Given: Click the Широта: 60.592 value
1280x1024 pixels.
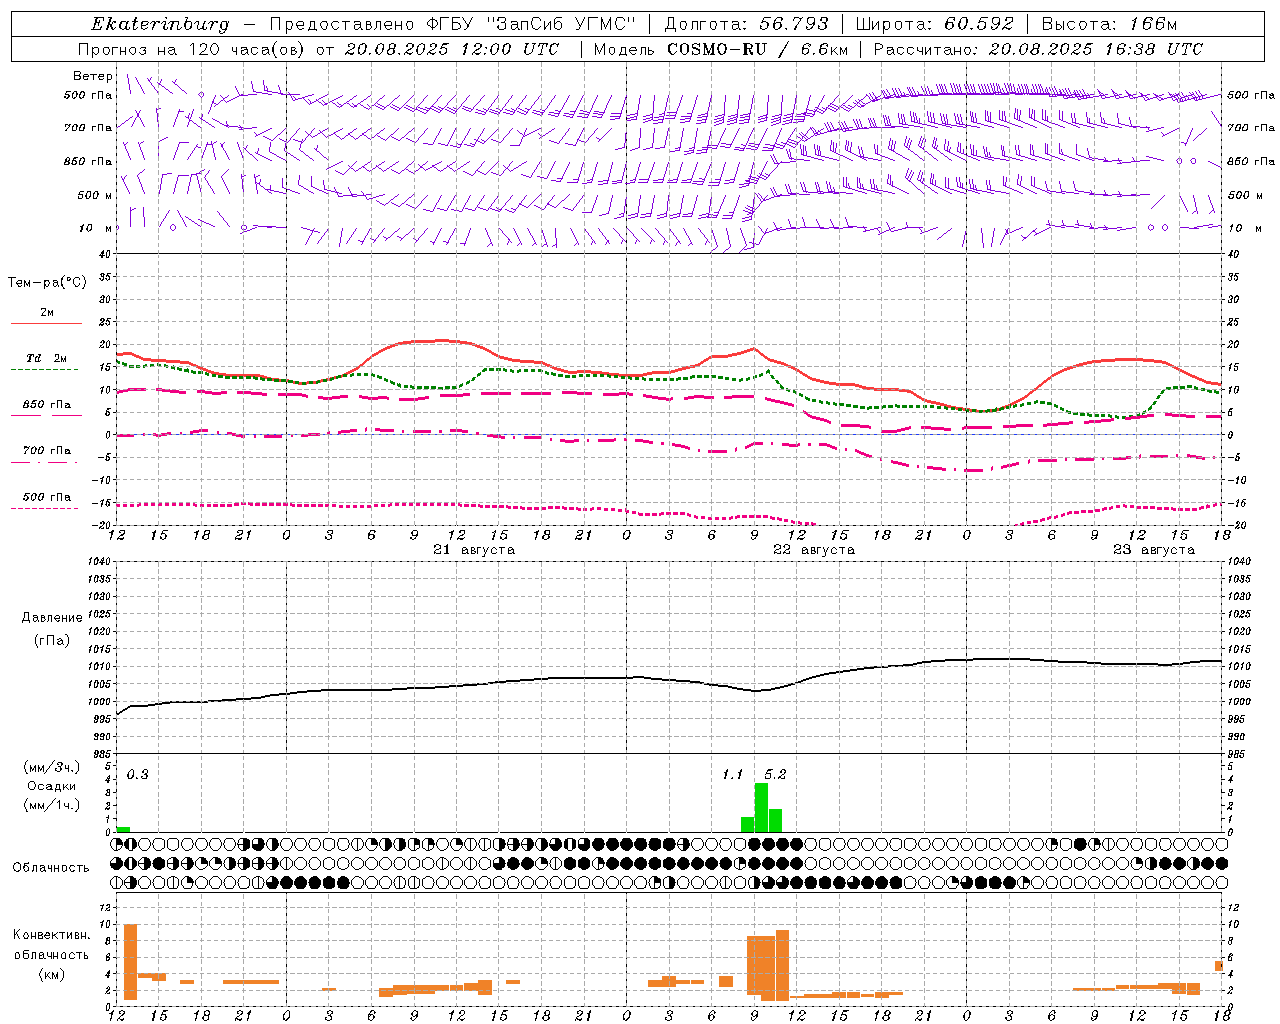Looking at the screenshot, I should click(934, 24).
